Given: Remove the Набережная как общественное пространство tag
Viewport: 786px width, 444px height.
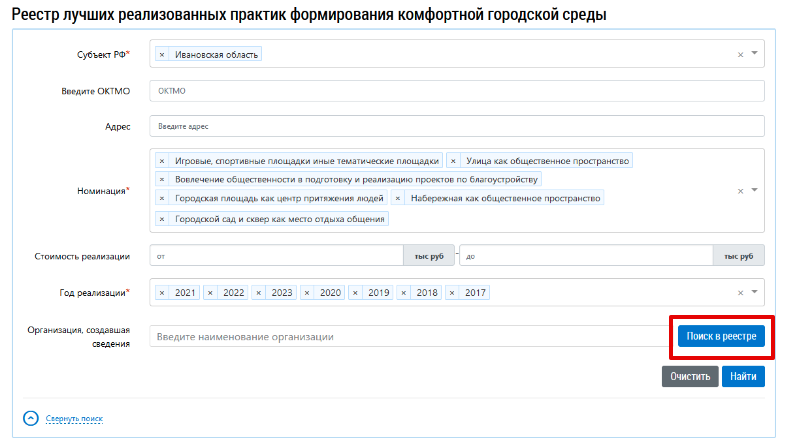Looking at the screenshot, I should (x=398, y=199).
